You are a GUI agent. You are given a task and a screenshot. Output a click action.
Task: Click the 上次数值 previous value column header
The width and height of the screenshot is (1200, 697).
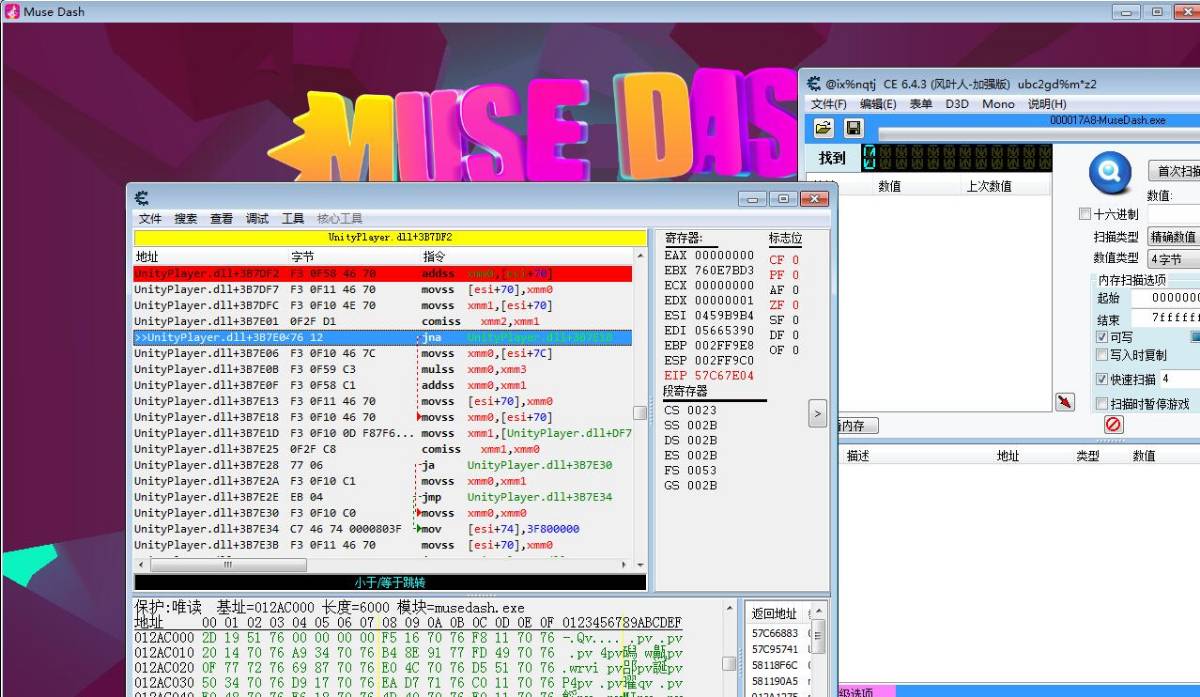coord(988,186)
